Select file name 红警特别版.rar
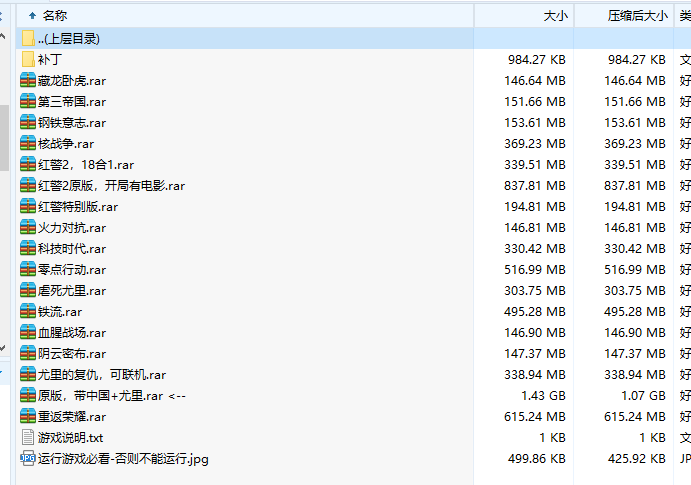Image resolution: width=691 pixels, height=485 pixels. (x=78, y=207)
